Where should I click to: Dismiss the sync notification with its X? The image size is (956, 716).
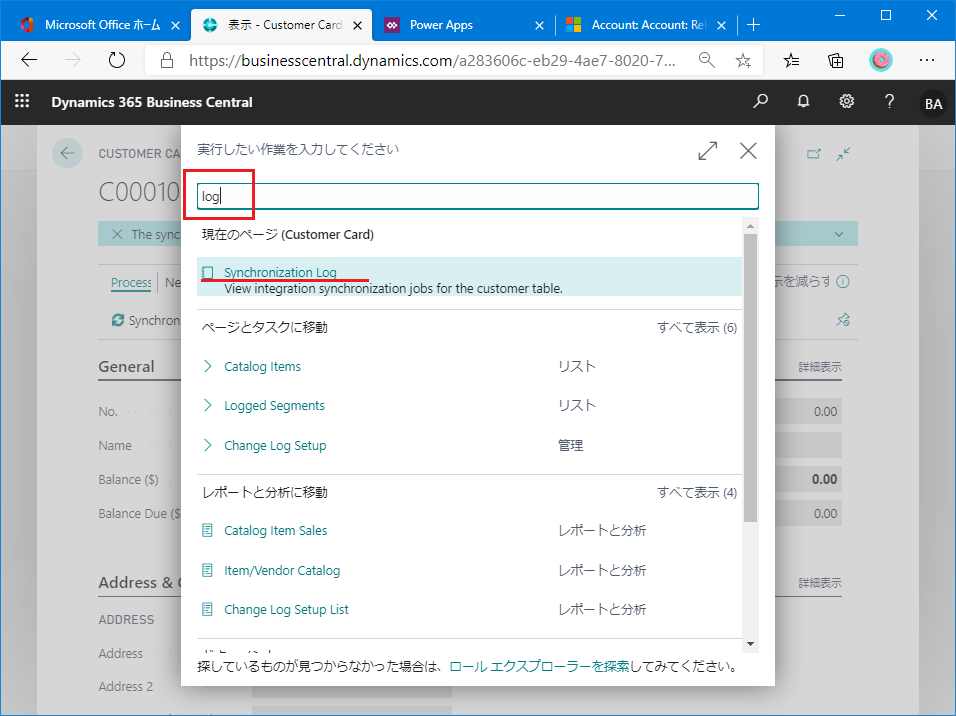pos(117,234)
